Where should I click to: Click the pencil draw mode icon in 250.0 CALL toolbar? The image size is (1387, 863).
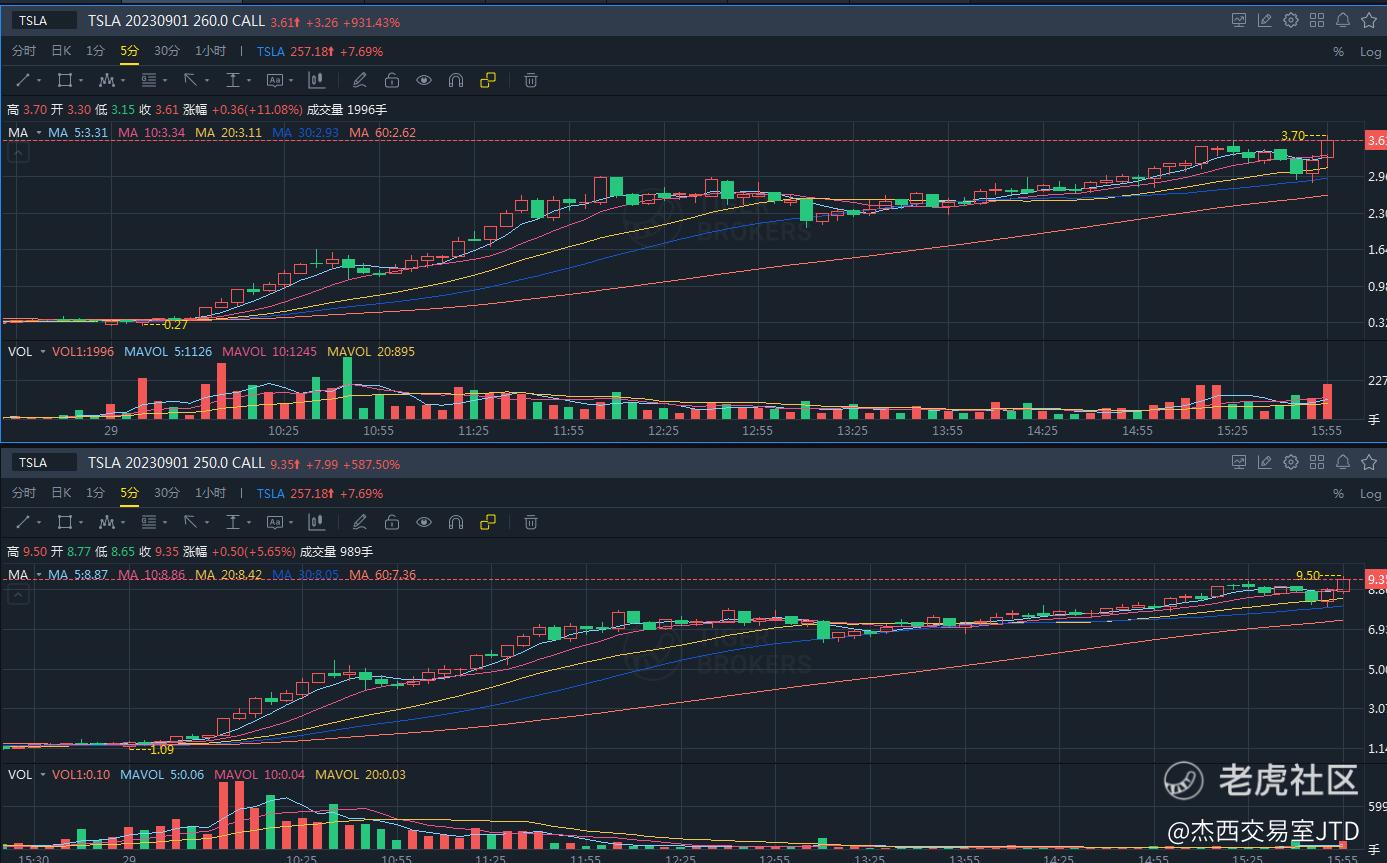point(360,522)
